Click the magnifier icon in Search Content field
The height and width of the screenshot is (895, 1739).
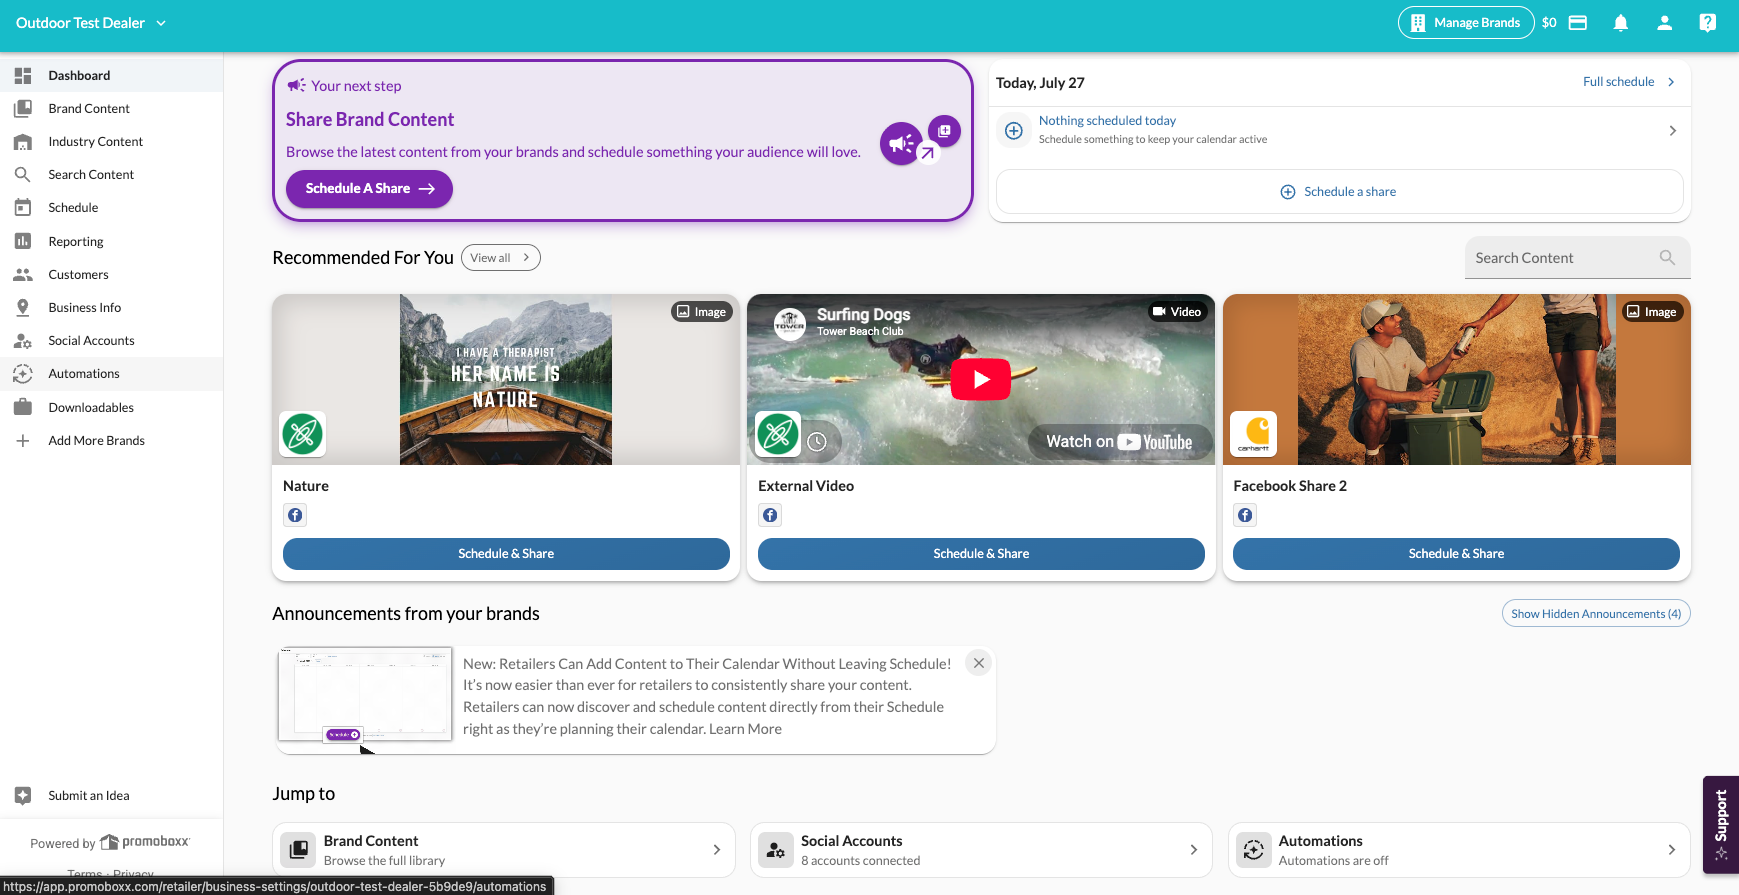(1667, 257)
